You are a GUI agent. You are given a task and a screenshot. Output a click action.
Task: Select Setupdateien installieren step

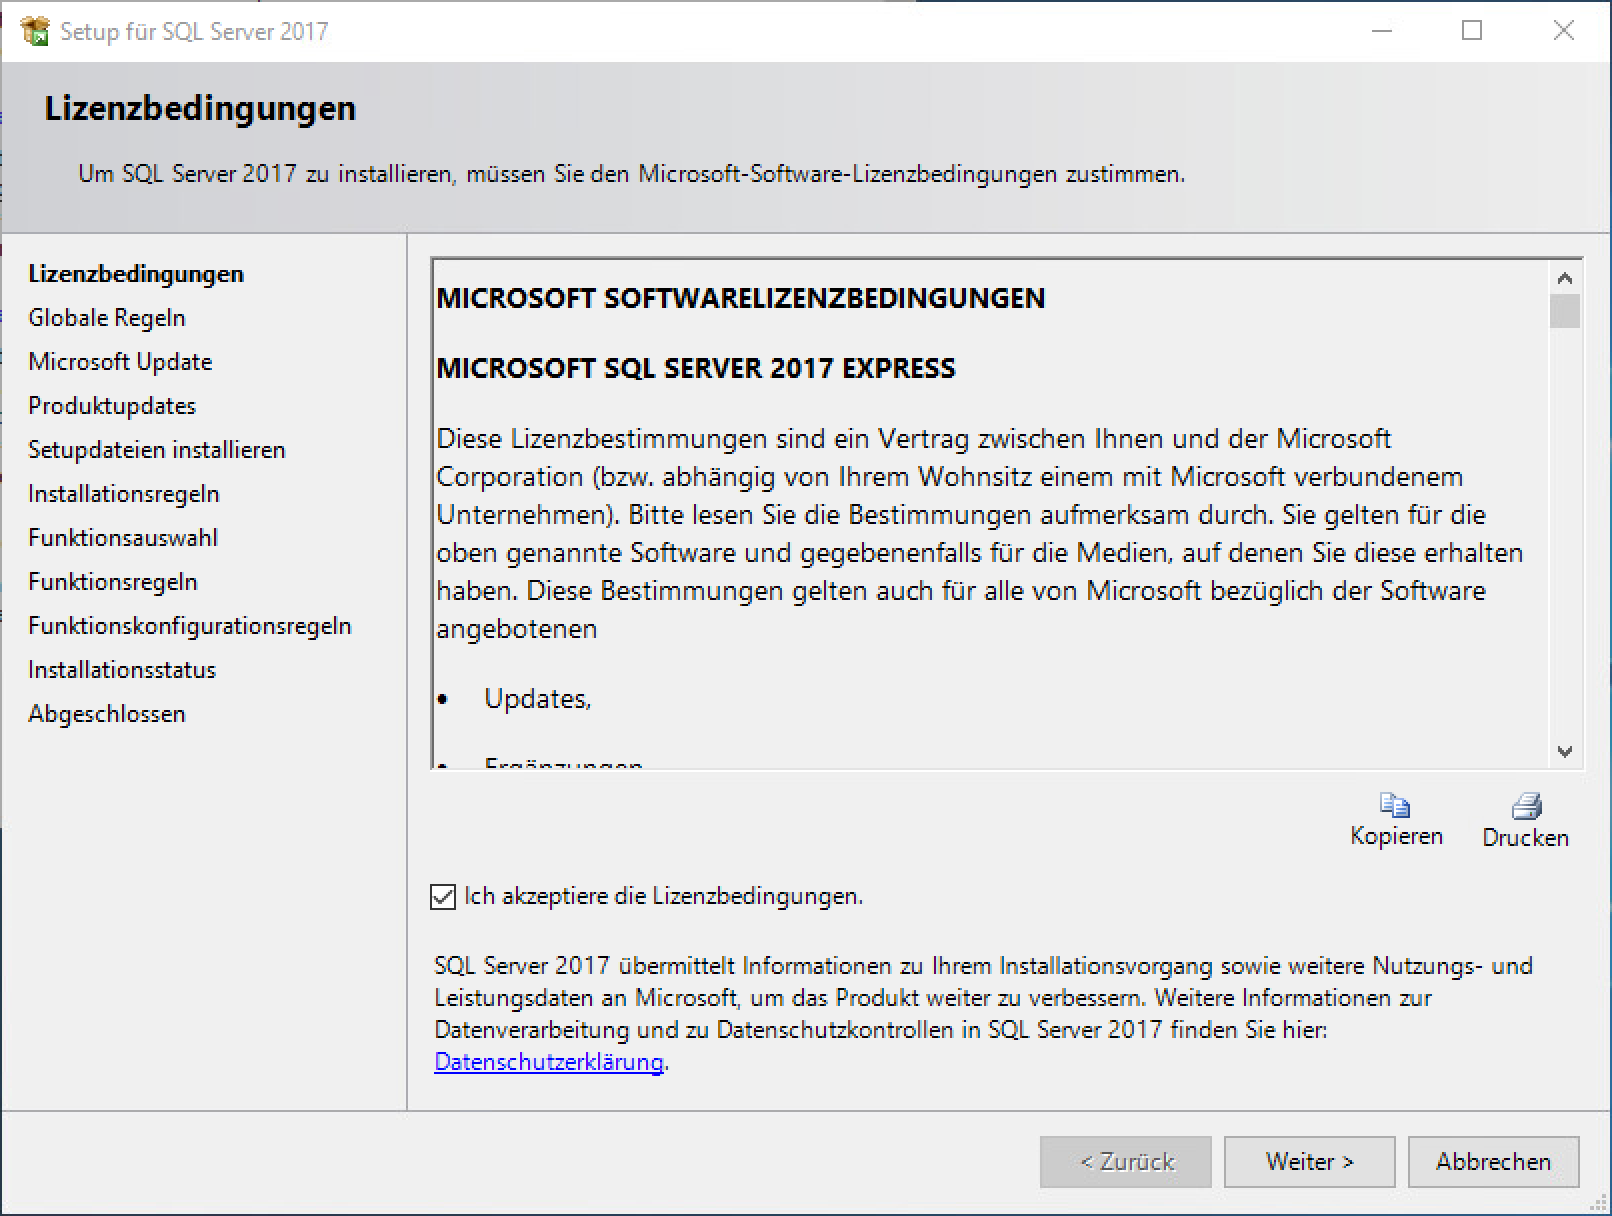(157, 450)
